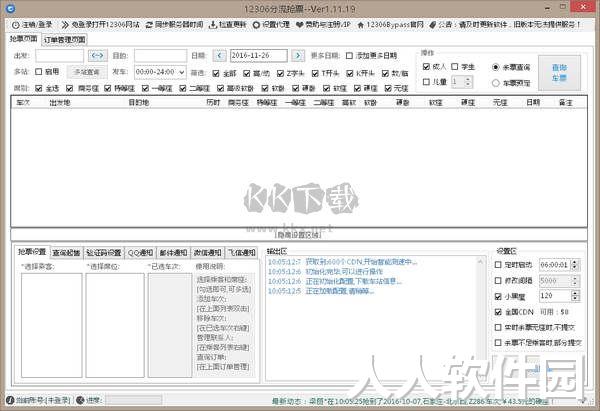Open 12306Bypass official site home icon
Screen dimensions: 600x411
tap(360, 25)
